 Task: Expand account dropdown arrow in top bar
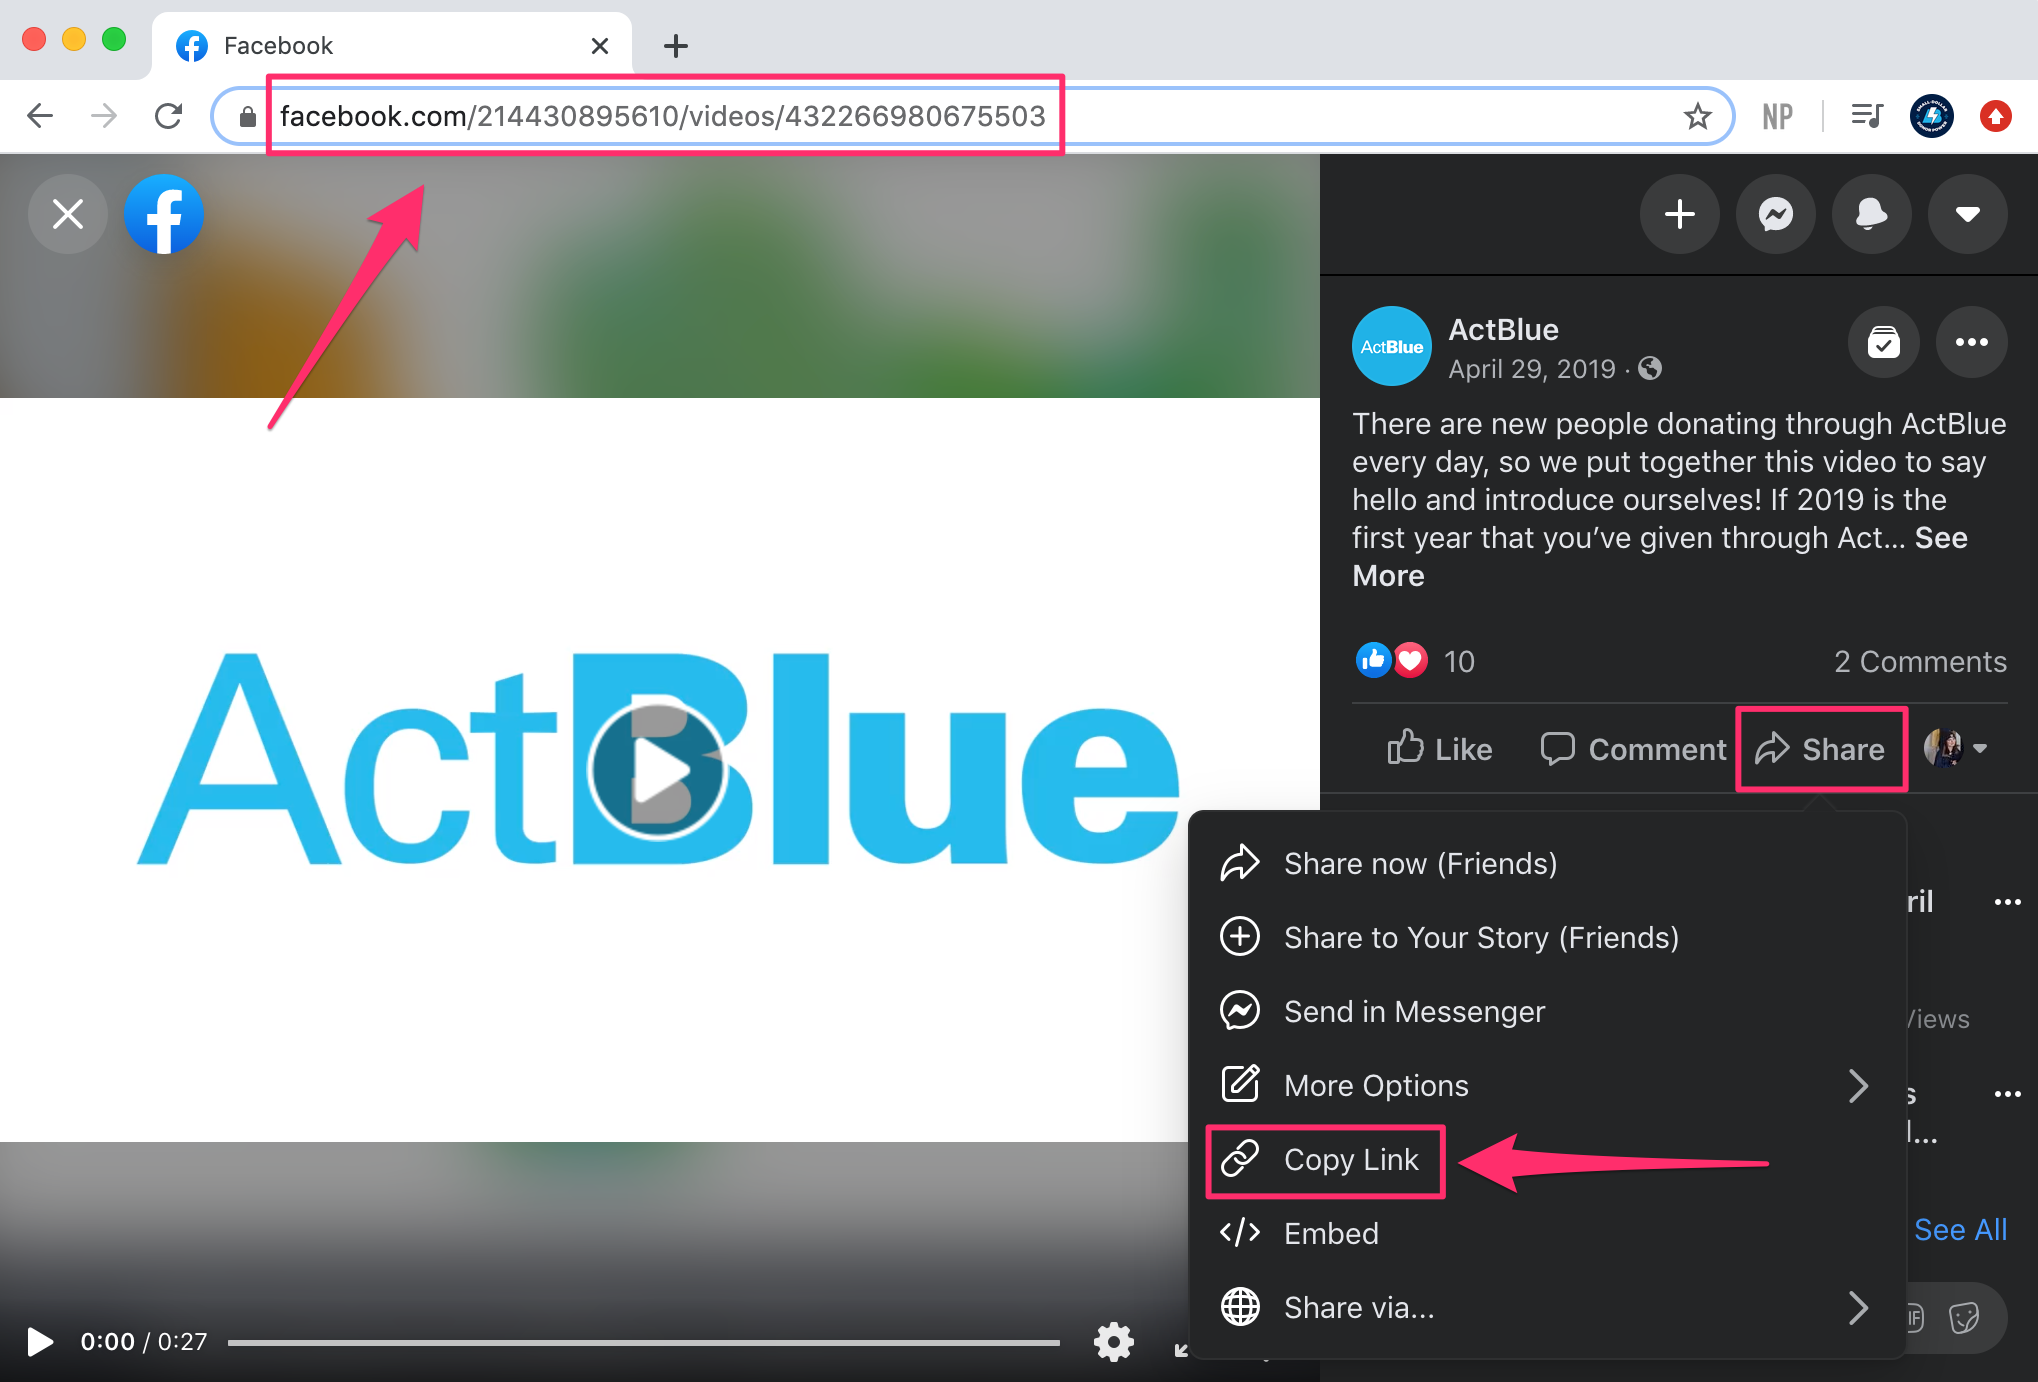[x=1967, y=214]
